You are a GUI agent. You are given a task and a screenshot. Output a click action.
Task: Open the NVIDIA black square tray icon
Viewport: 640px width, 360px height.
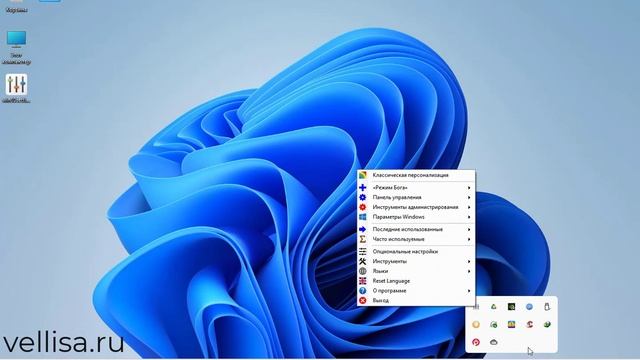click(511, 307)
